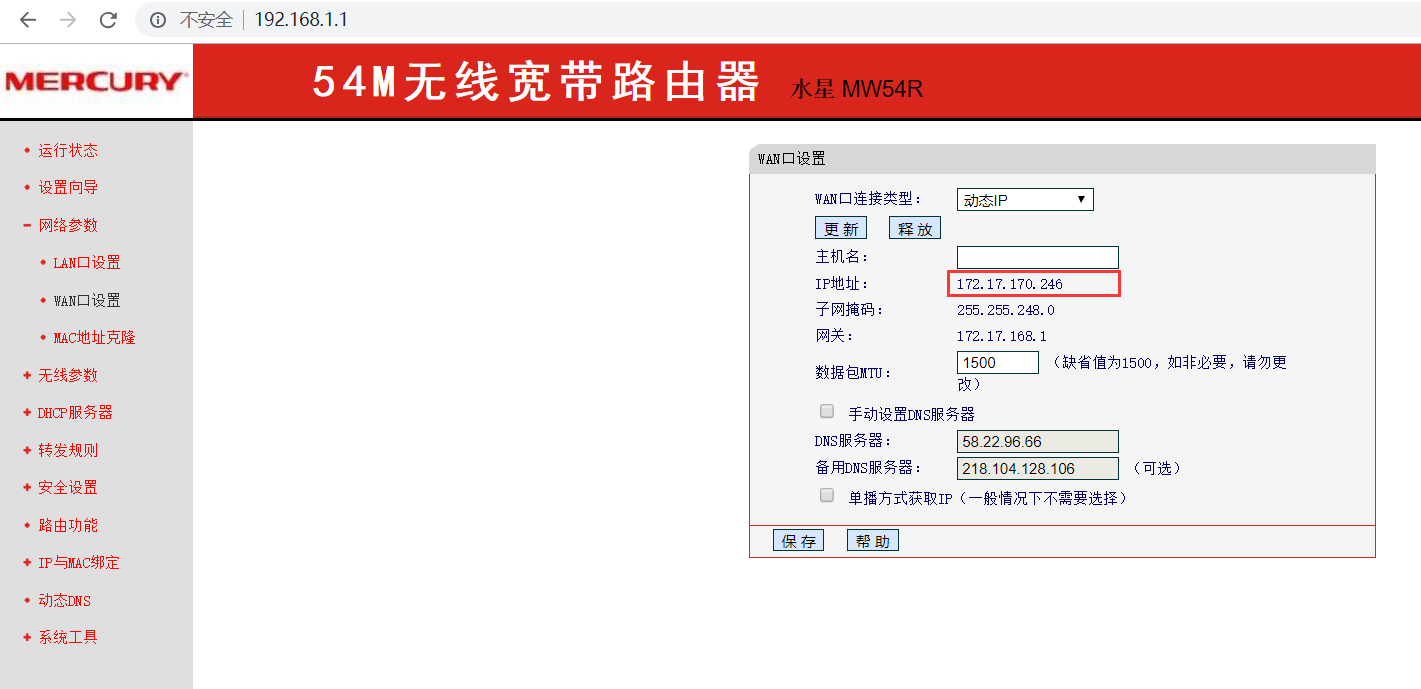Viewport: 1421px width, 689px height.
Task: Open WAN口设置 submenu item
Action: point(87,301)
